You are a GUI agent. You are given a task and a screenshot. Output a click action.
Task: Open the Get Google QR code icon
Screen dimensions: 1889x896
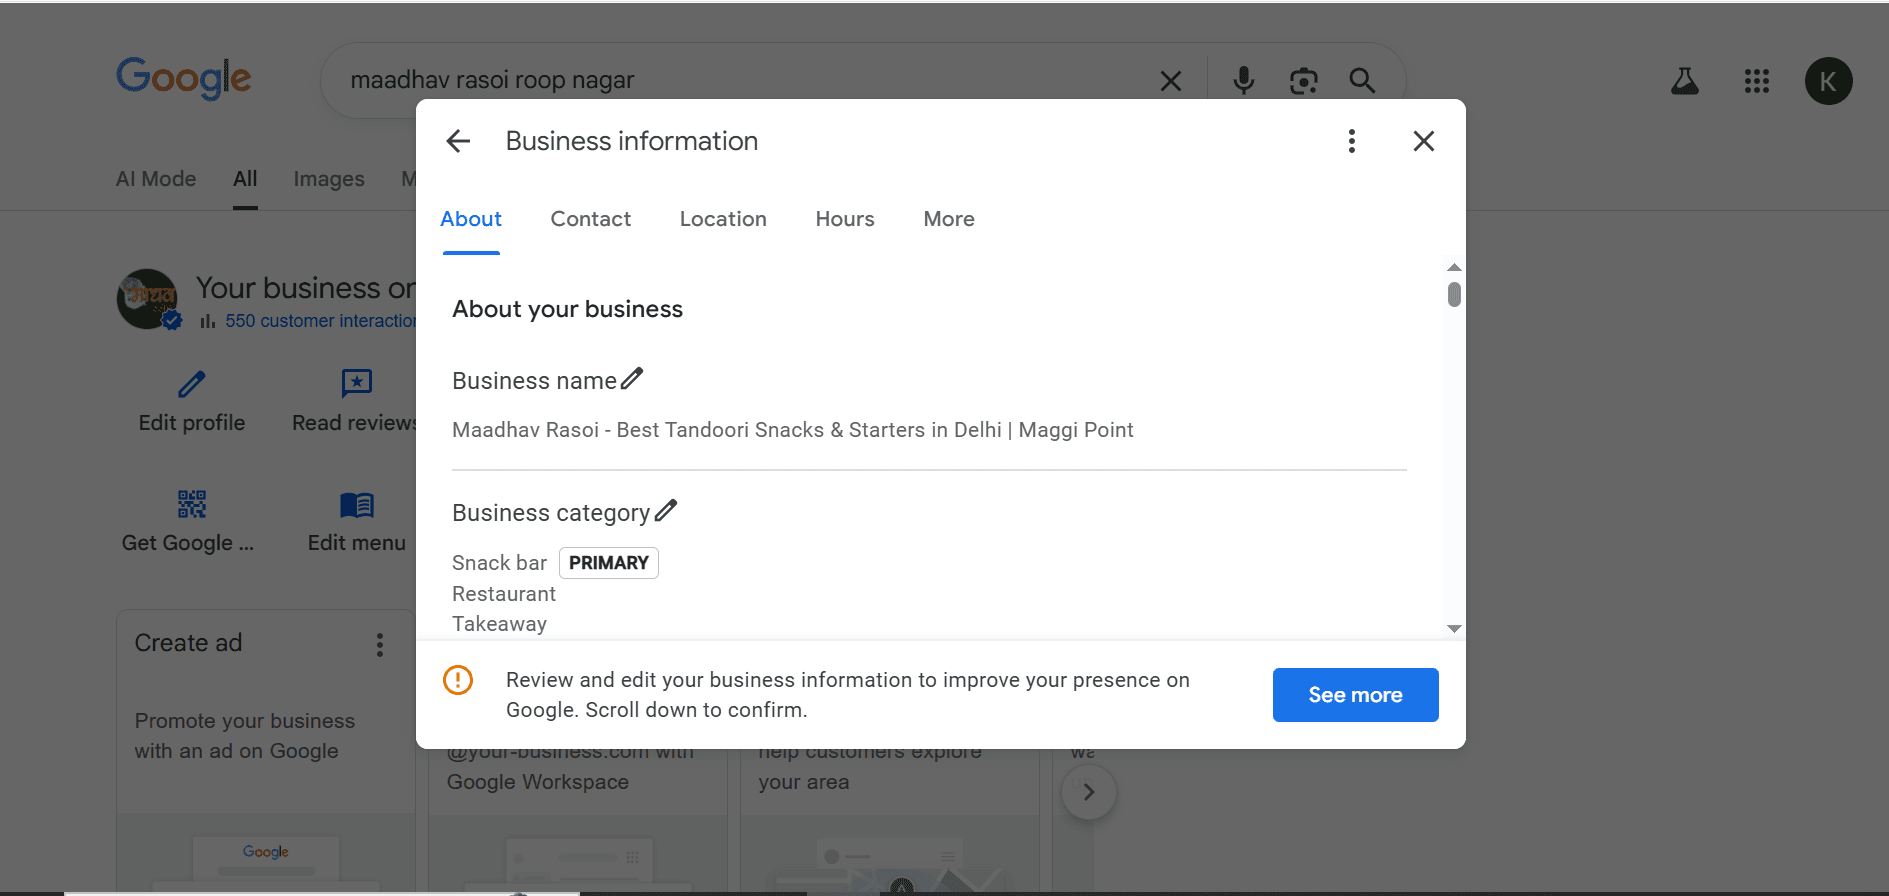click(192, 504)
